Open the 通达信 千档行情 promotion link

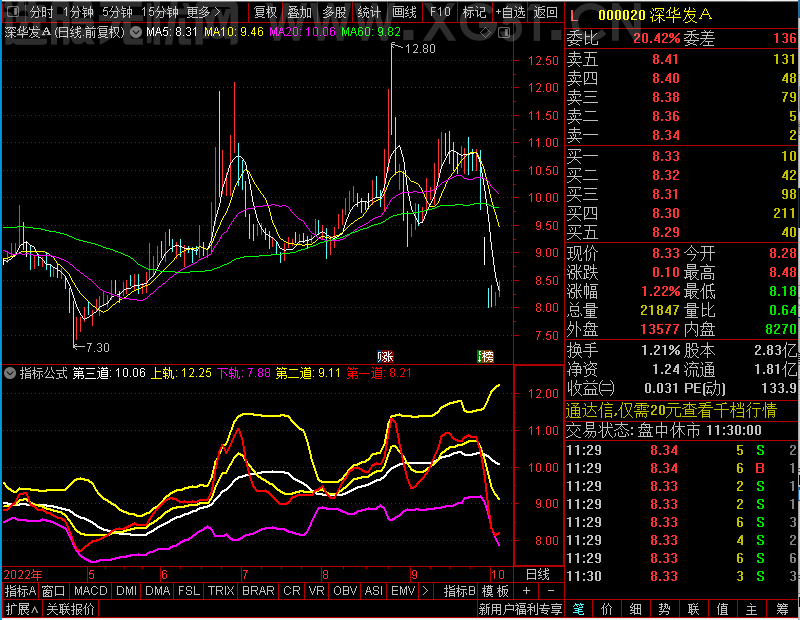pos(671,410)
